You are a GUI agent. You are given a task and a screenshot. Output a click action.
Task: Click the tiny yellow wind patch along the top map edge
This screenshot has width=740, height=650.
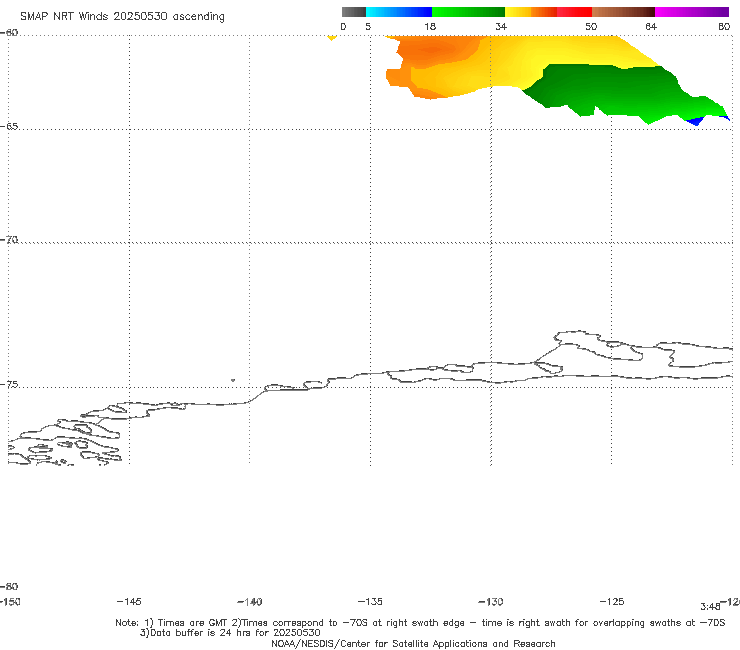pyautogui.click(x=332, y=38)
